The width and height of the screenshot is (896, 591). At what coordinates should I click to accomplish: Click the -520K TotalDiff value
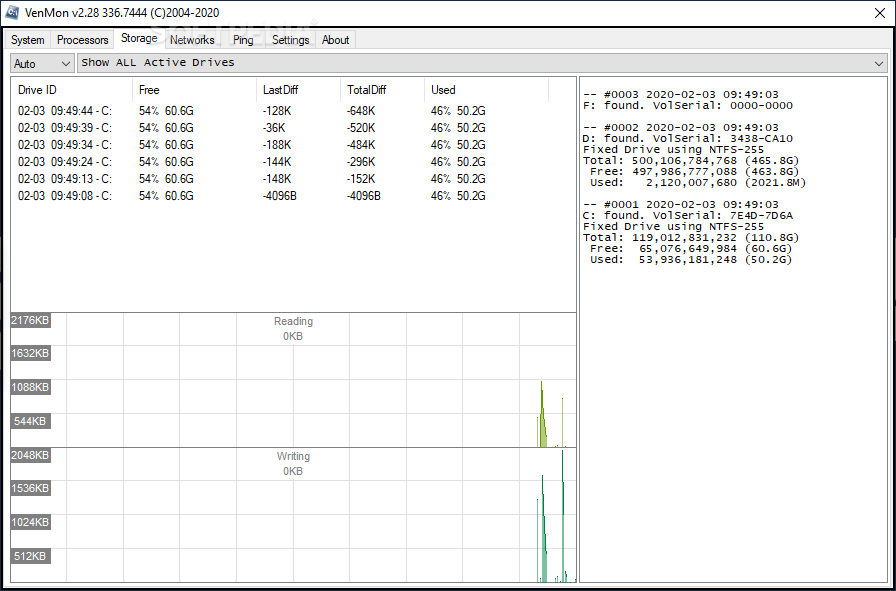[361, 127]
